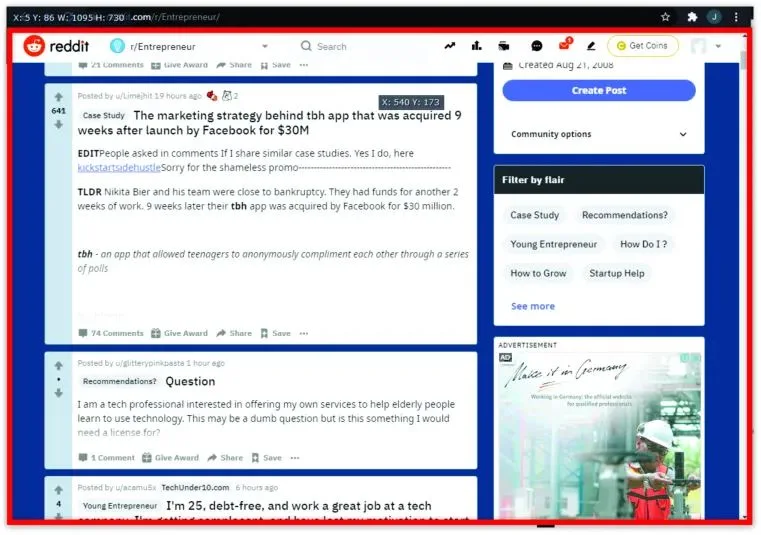Open more options on the Question post
Image resolution: width=761 pixels, height=535 pixels.
click(295, 457)
